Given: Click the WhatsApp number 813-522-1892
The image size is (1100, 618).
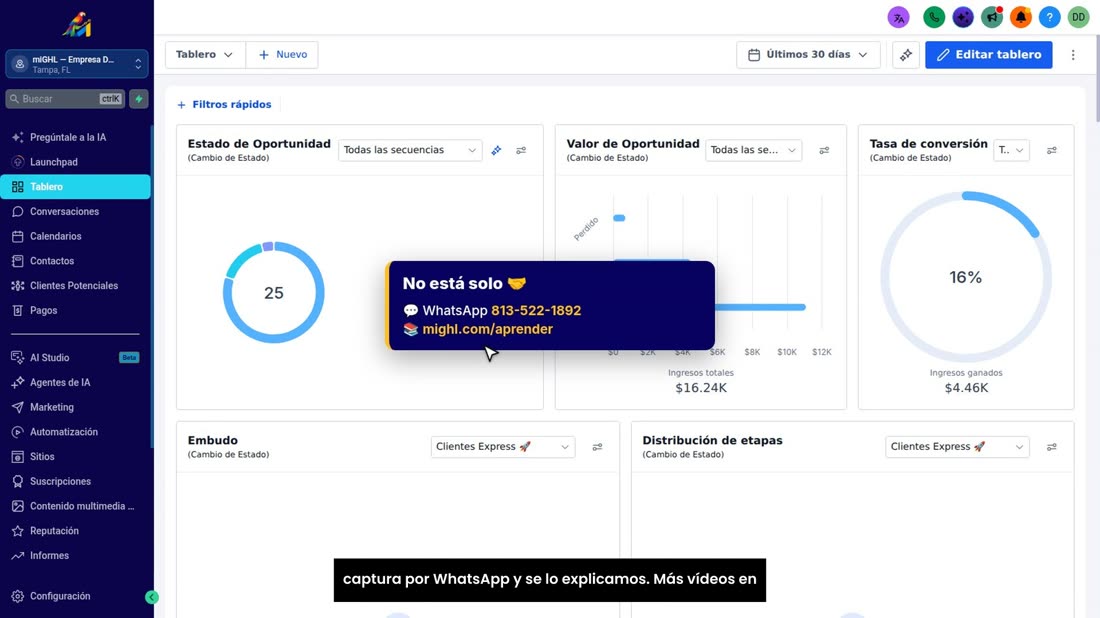Looking at the screenshot, I should (x=536, y=310).
